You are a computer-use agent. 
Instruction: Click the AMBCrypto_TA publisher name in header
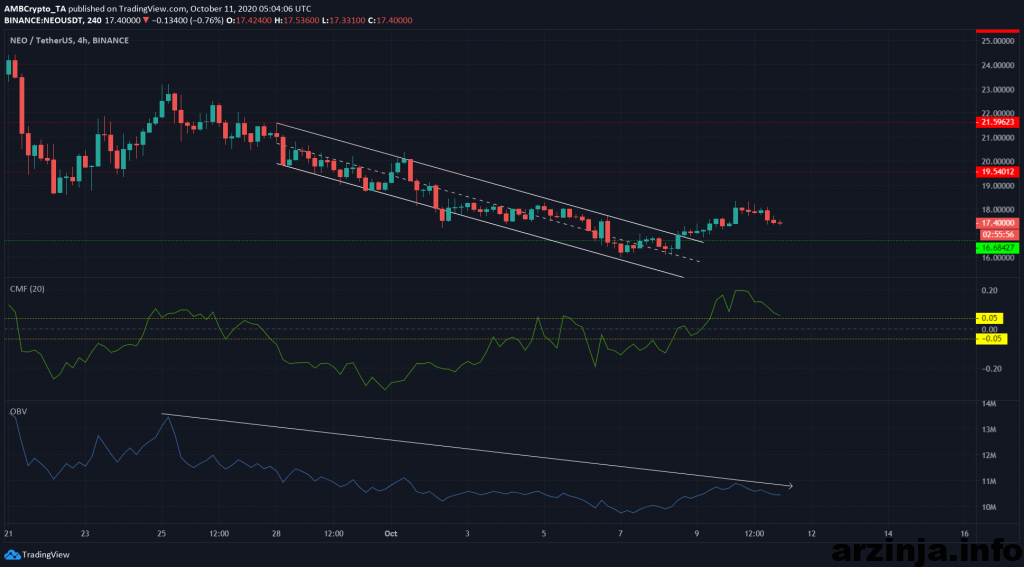39,6
